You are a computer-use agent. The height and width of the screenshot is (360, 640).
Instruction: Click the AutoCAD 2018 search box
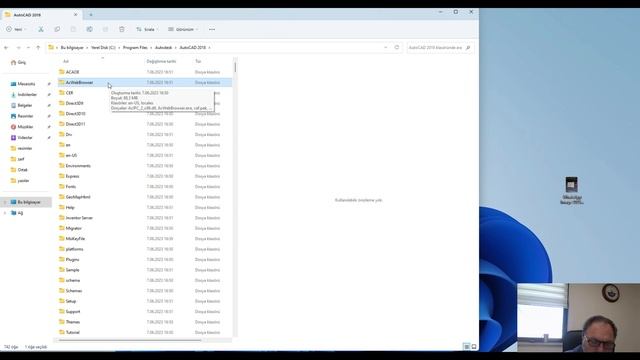440,48
